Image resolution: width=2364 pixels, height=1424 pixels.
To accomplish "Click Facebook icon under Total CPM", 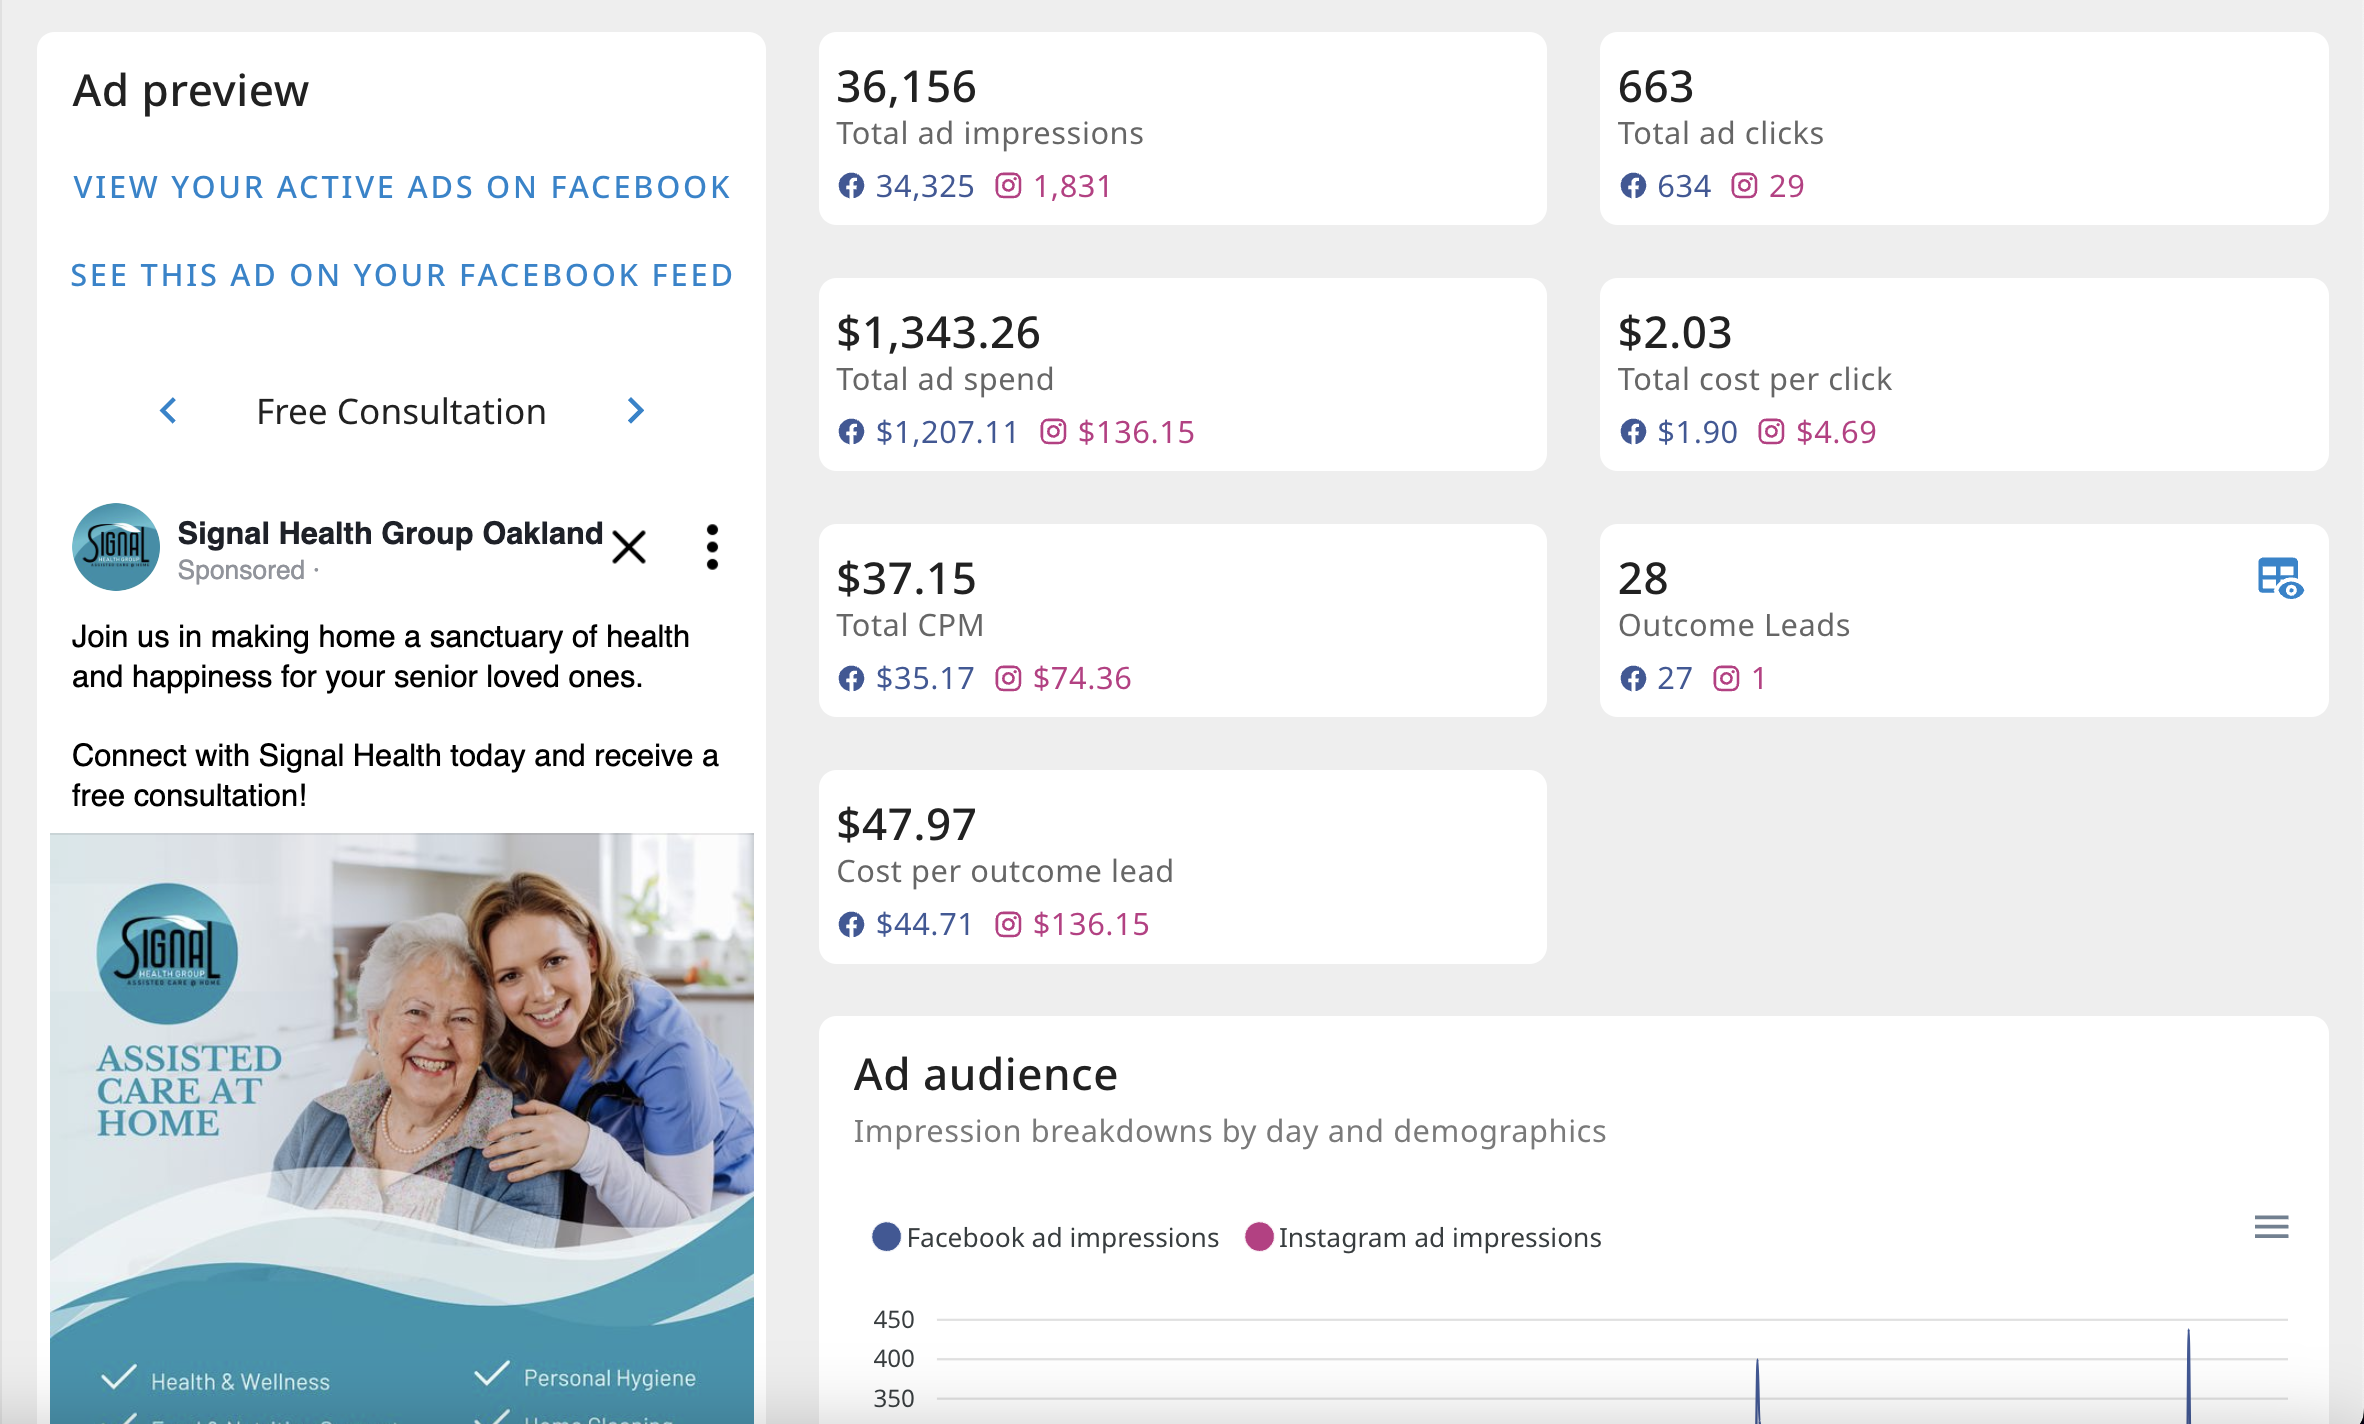I will (851, 678).
